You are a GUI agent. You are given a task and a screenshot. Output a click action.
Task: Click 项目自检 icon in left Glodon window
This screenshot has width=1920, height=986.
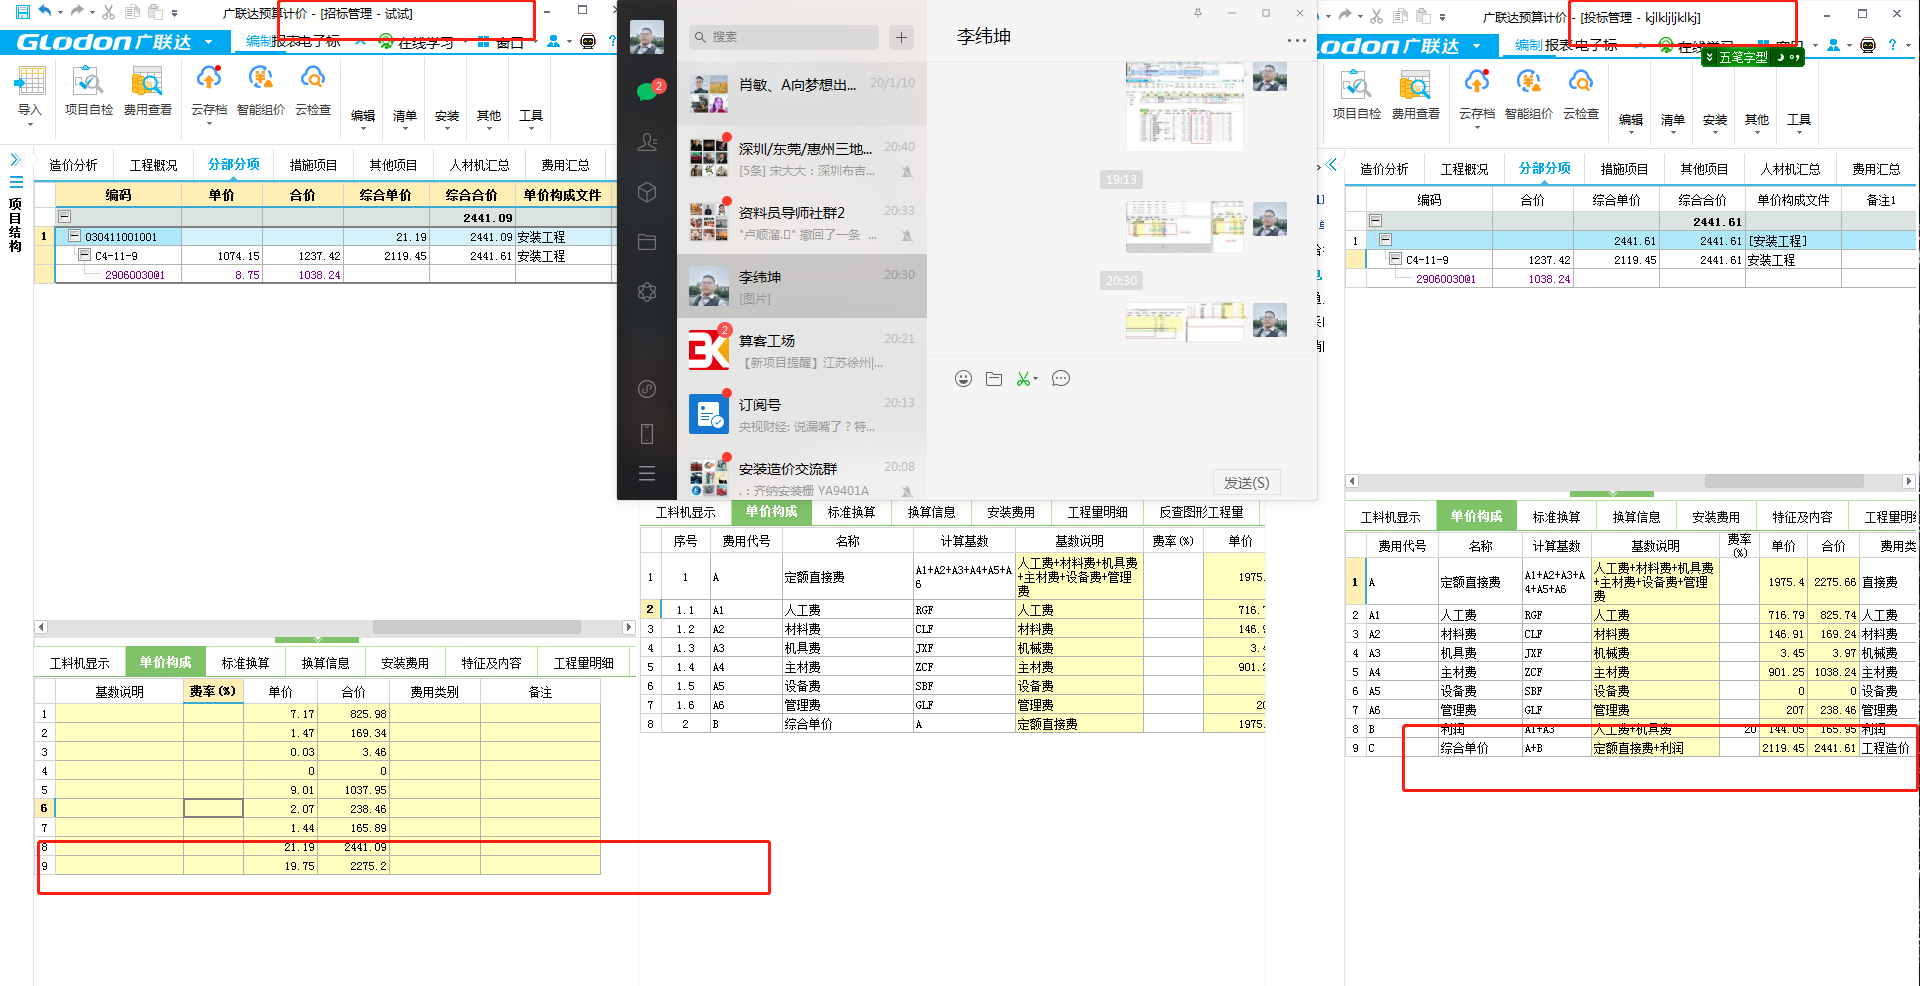click(88, 90)
